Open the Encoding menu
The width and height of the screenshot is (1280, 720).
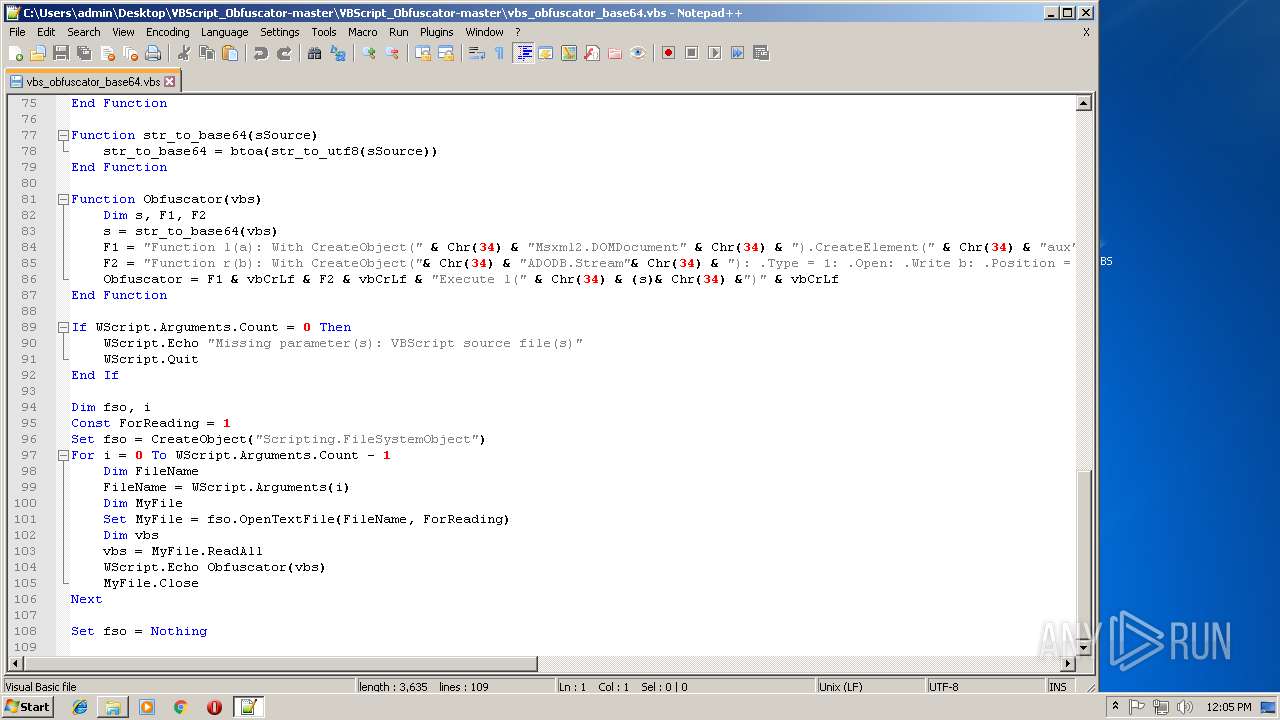[x=167, y=32]
